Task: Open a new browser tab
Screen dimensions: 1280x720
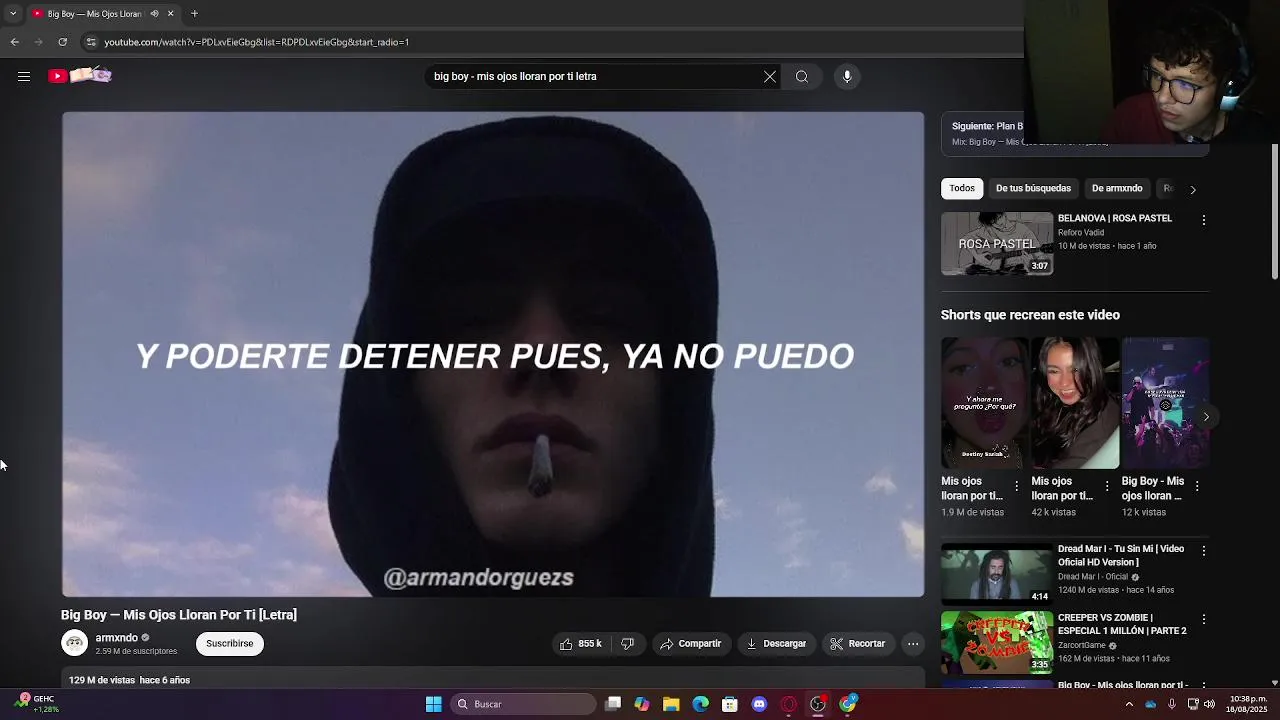Action: pos(194,14)
